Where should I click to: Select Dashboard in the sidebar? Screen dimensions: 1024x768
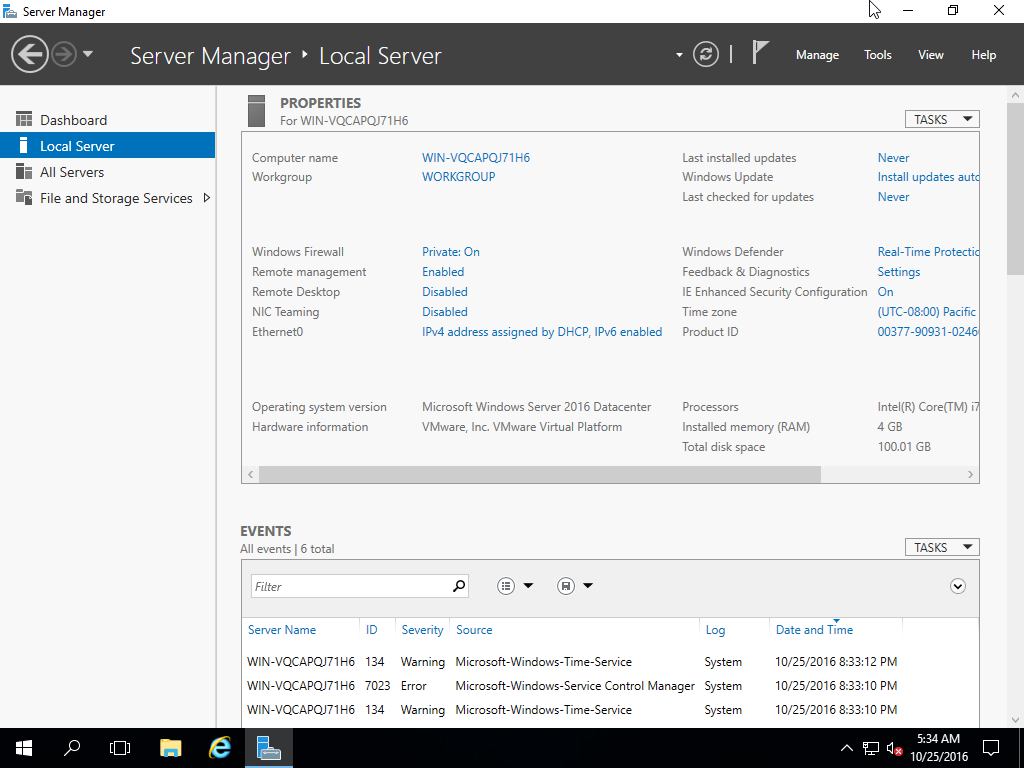107,120
